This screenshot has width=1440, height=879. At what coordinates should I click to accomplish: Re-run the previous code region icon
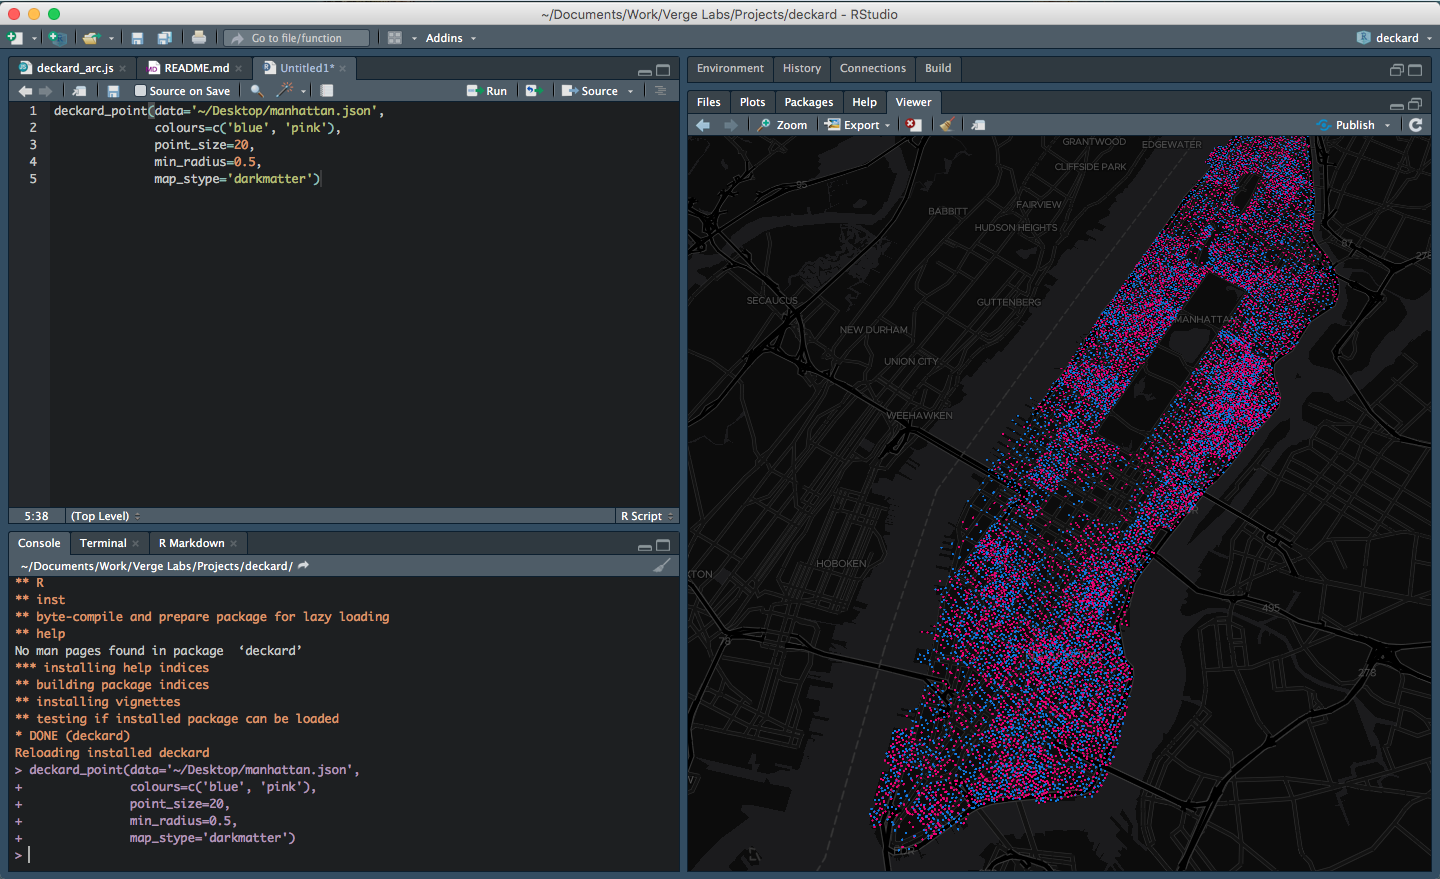tap(533, 91)
